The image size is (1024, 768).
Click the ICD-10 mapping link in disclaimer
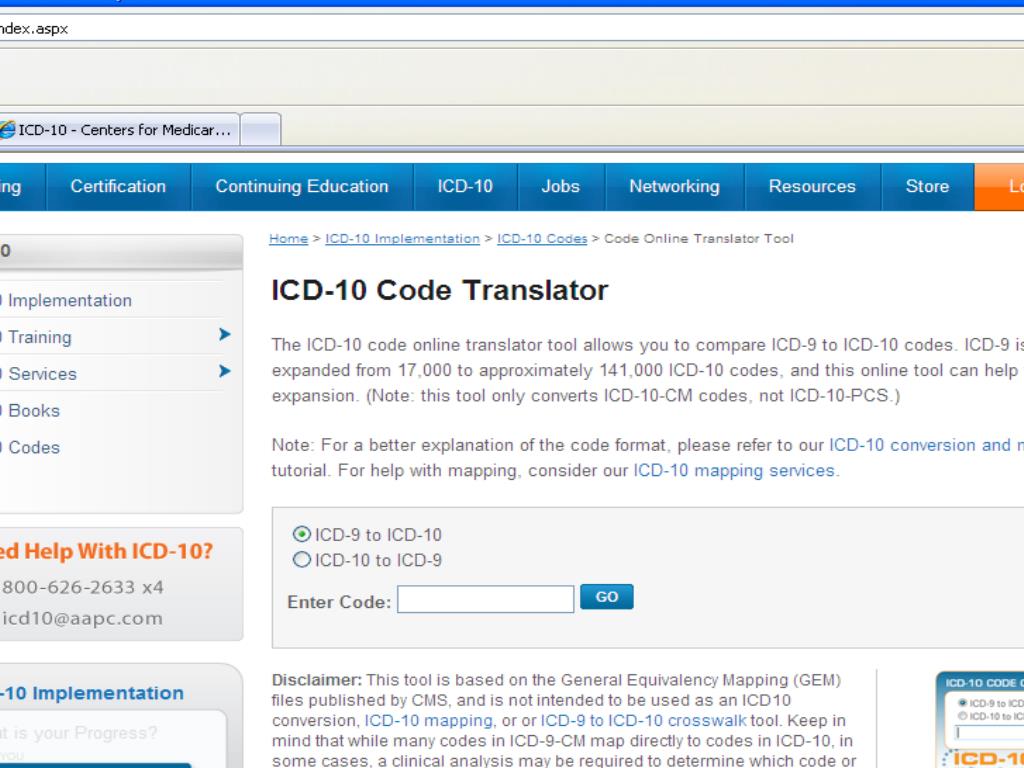428,721
